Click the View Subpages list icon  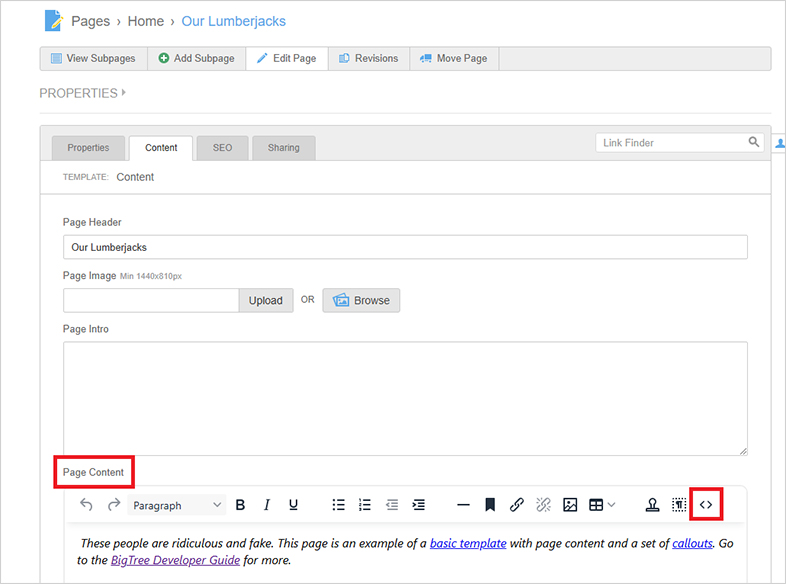click(x=56, y=58)
